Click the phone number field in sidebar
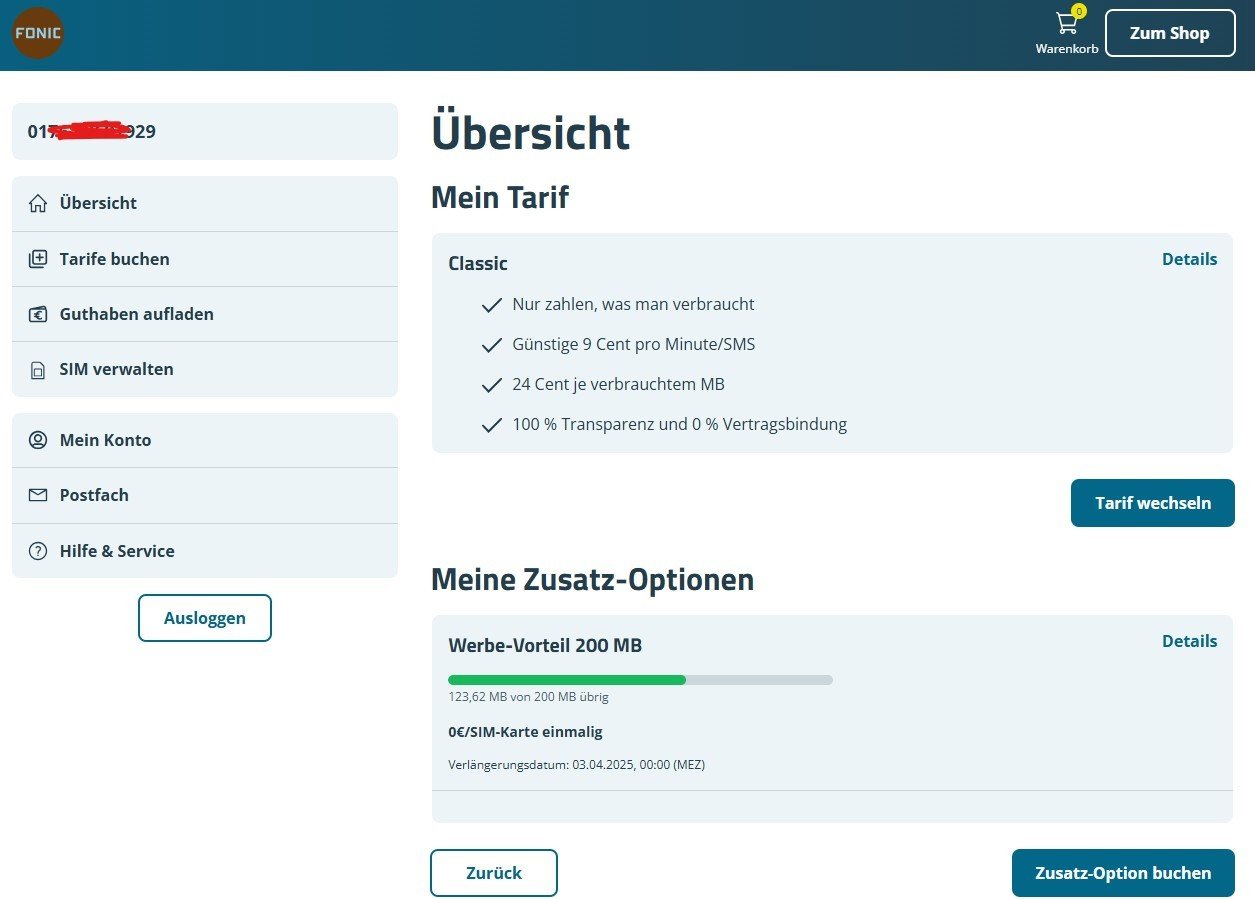 [204, 131]
